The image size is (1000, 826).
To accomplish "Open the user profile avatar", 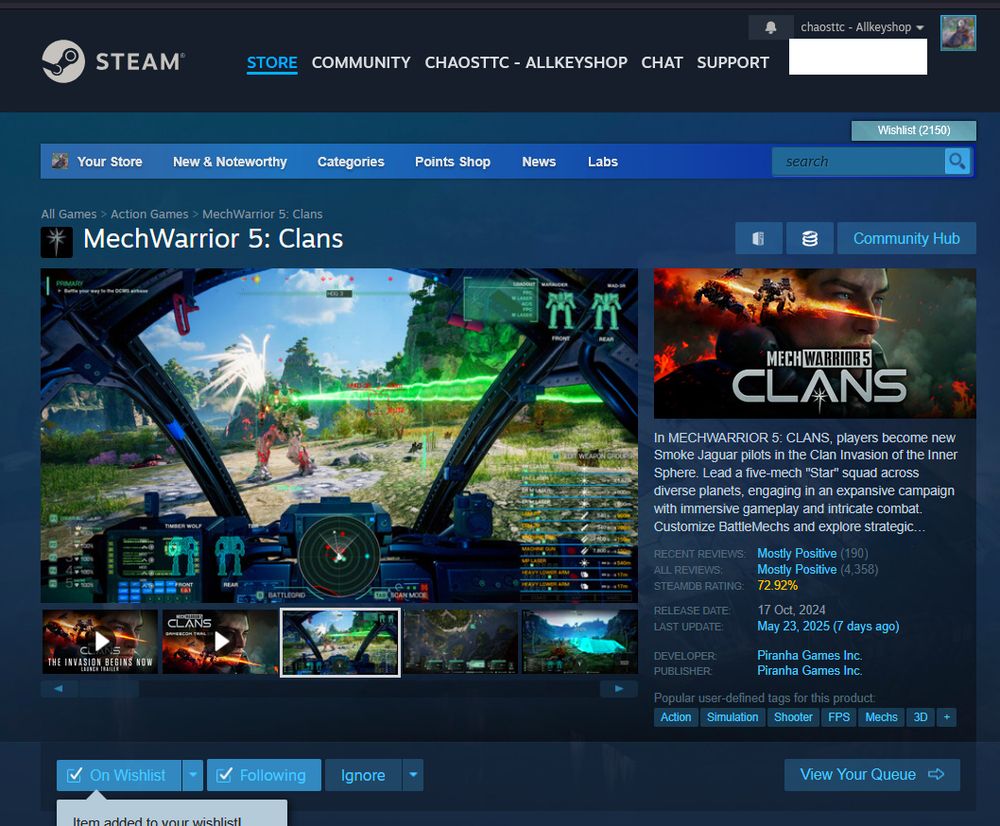I will click(x=957, y=33).
